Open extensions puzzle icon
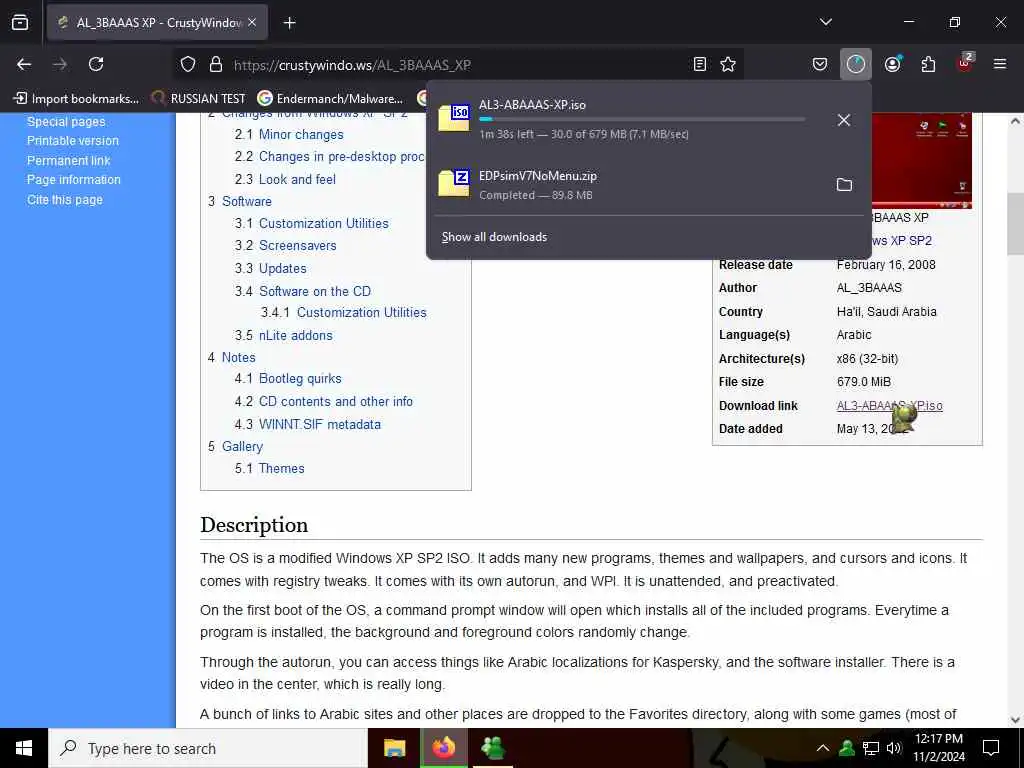The image size is (1024, 768). [x=928, y=64]
